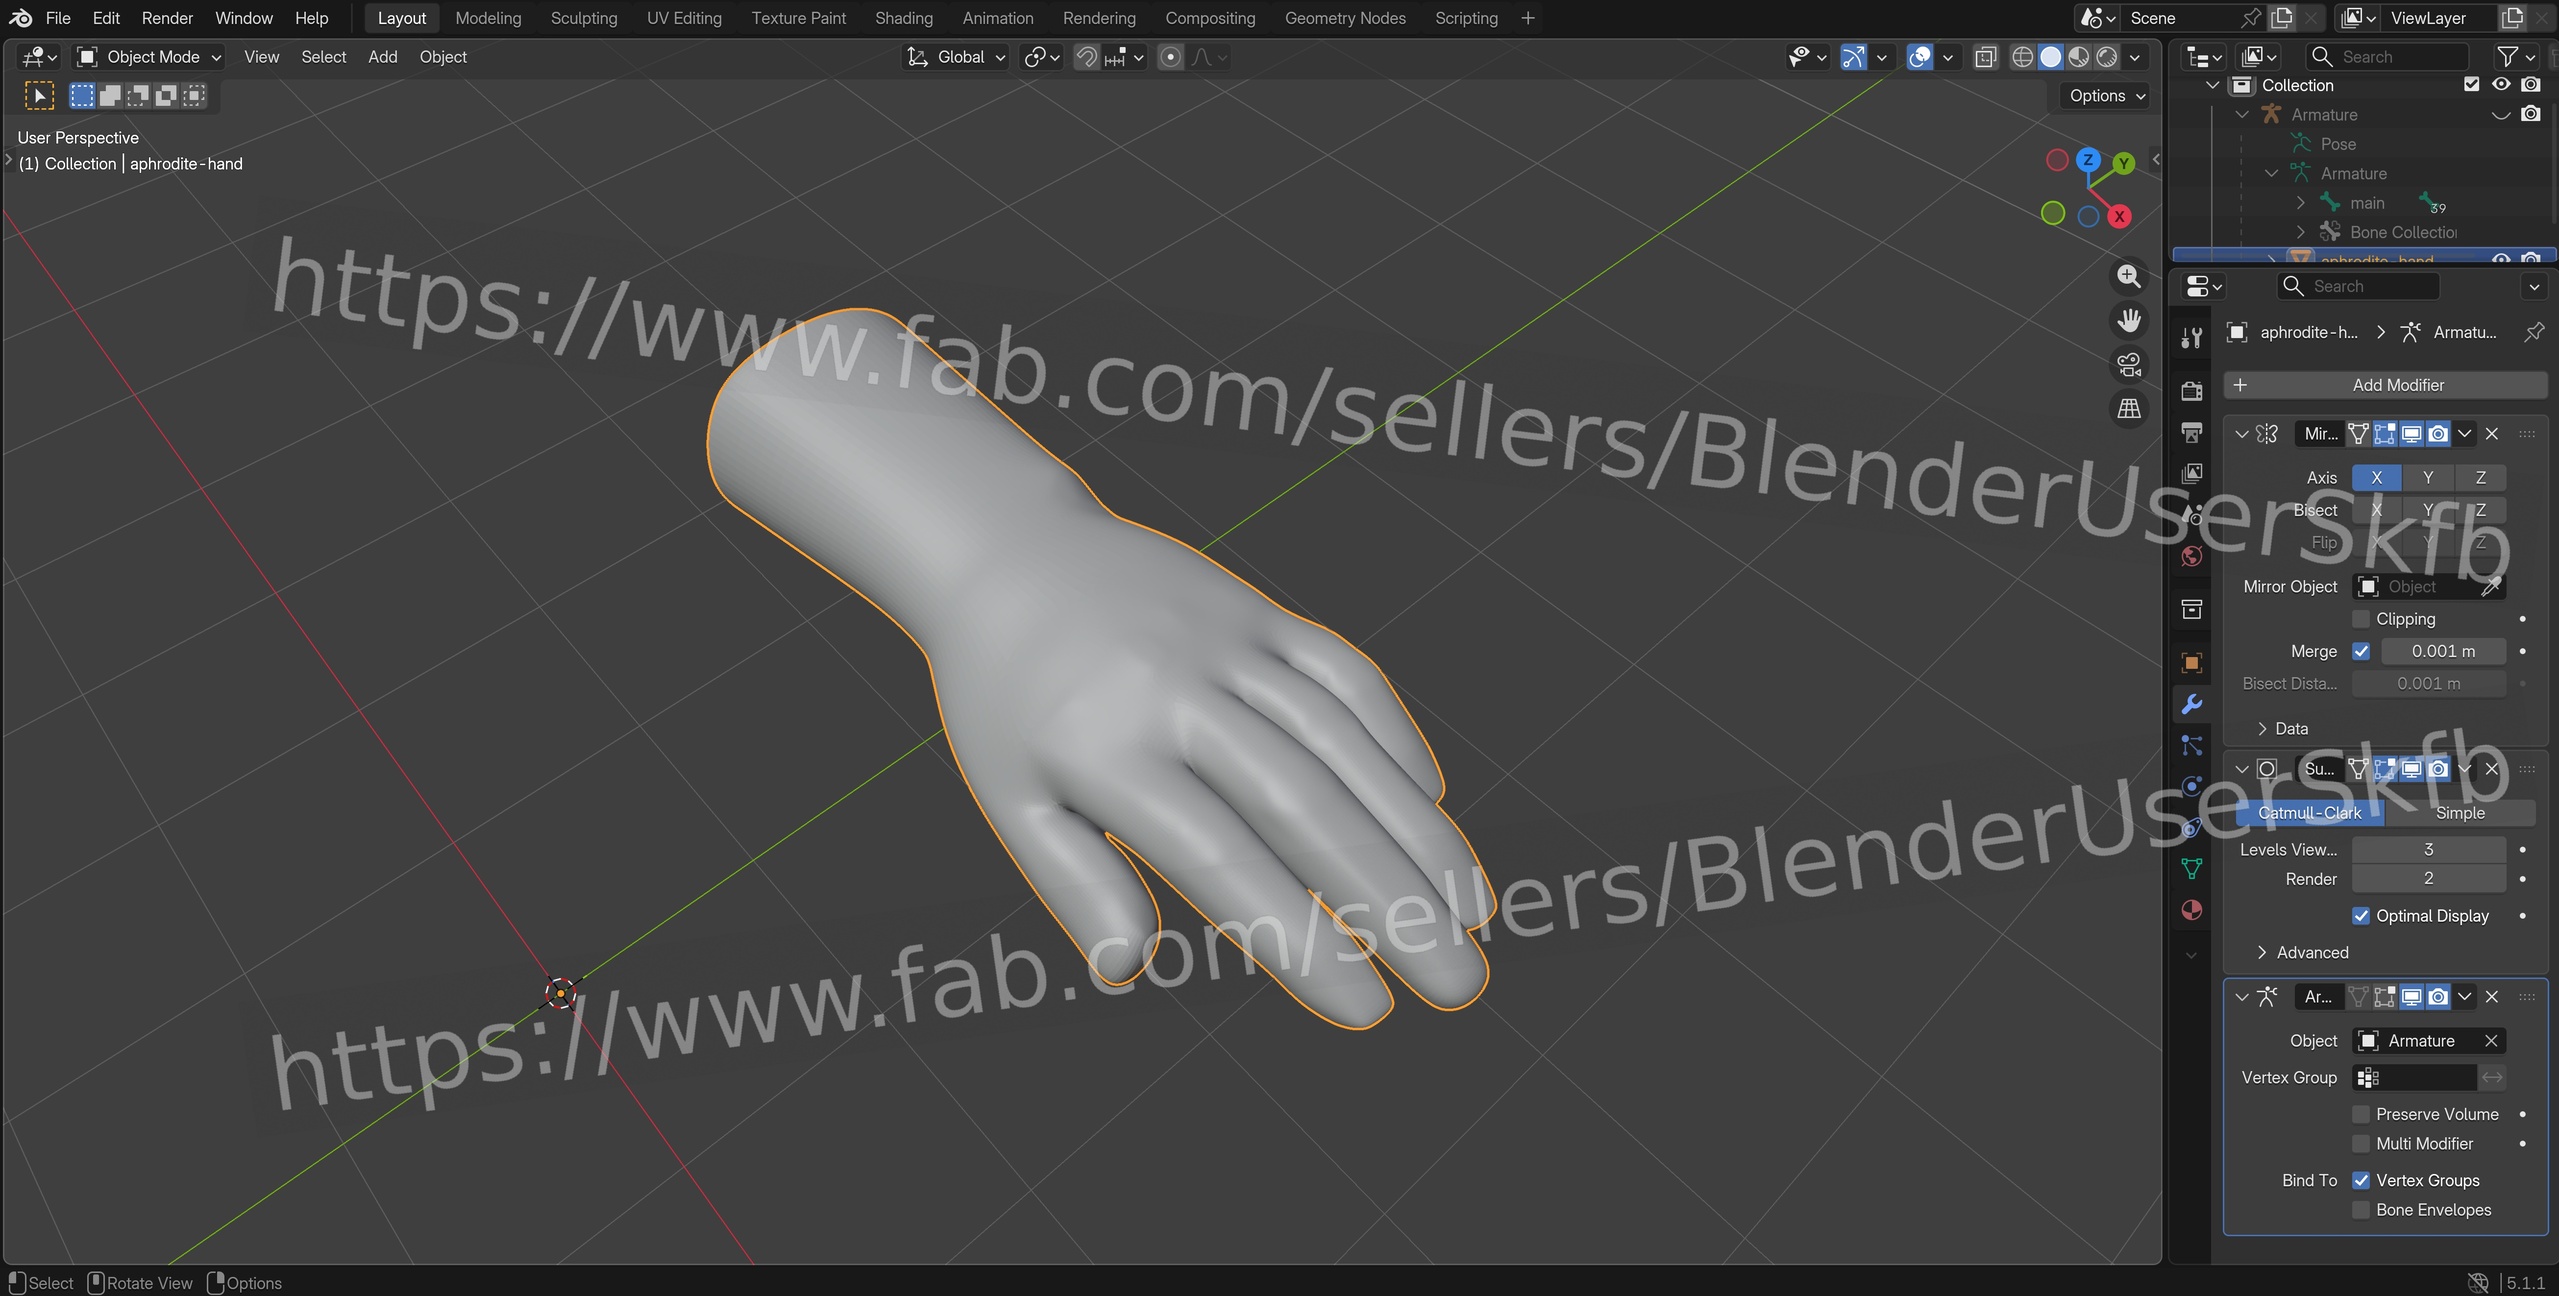Expand Bone Collections tree item
The width and height of the screenshot is (2559, 1296).
pos(2301,232)
